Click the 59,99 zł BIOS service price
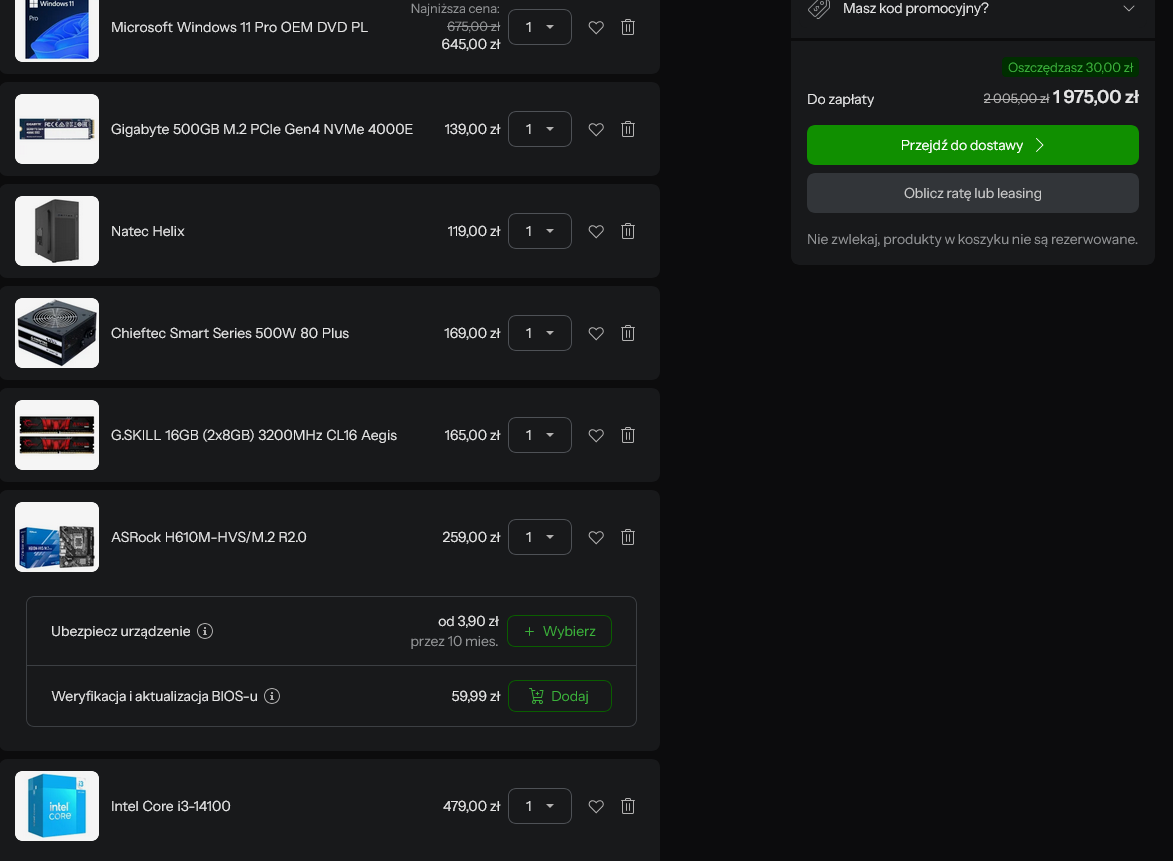This screenshot has height=861, width=1173. tap(476, 696)
